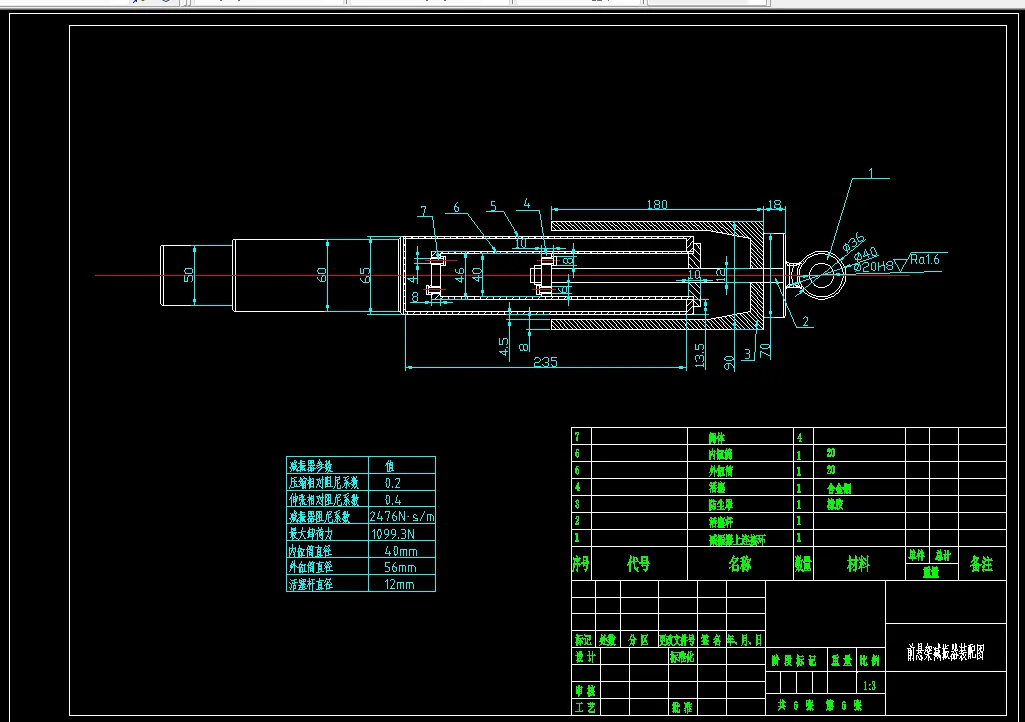Select the 65 diameter dimension text
The width and height of the screenshot is (1025, 722).
365,275
